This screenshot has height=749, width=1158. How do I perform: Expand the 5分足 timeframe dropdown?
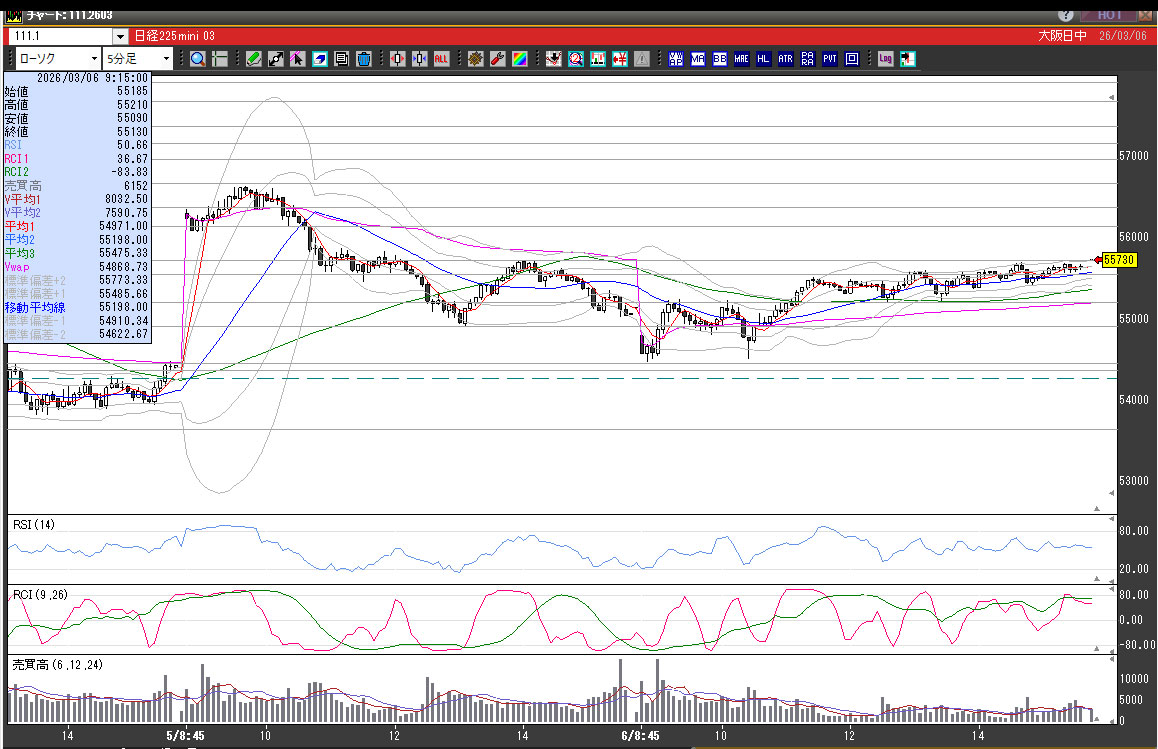coord(166,59)
